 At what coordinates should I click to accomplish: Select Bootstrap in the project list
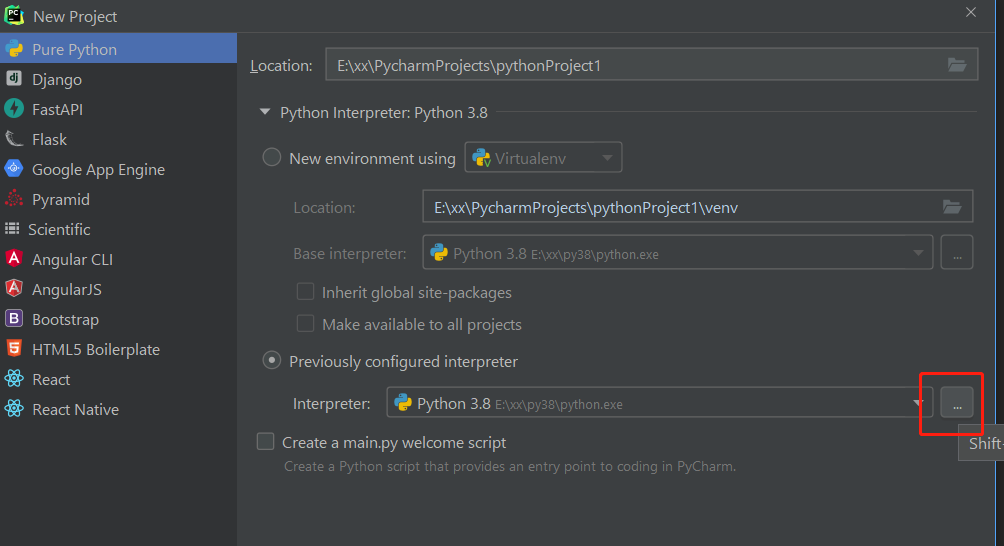point(65,319)
